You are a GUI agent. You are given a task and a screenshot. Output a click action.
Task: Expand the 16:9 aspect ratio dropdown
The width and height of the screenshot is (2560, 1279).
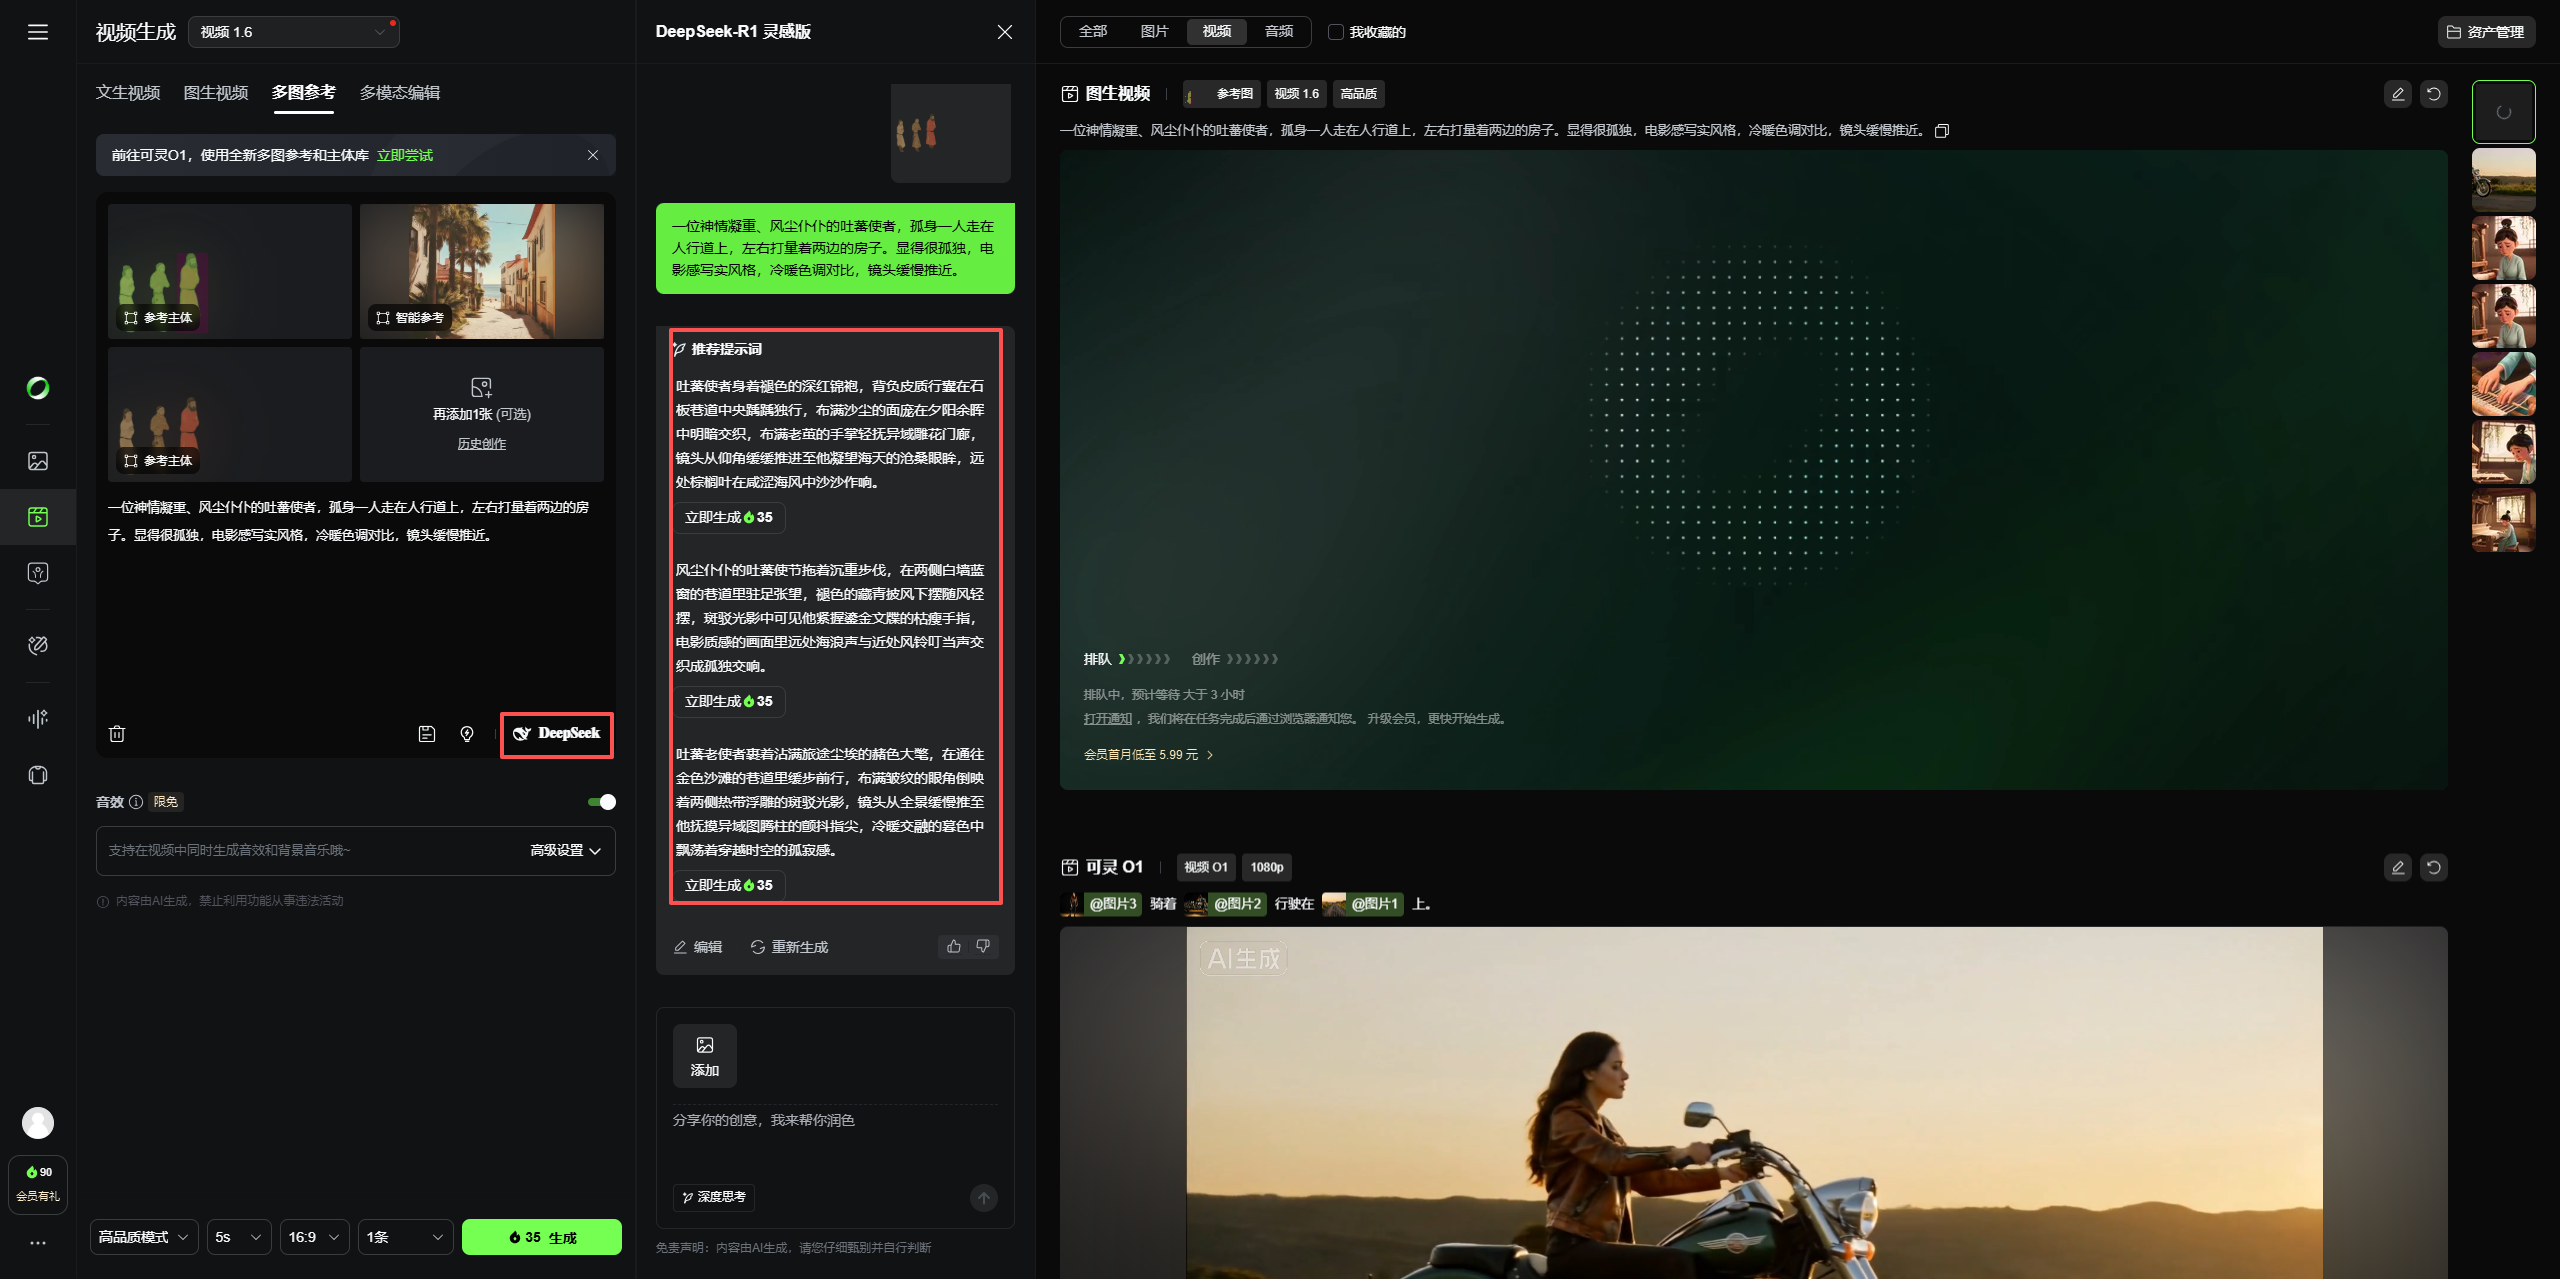point(314,1237)
